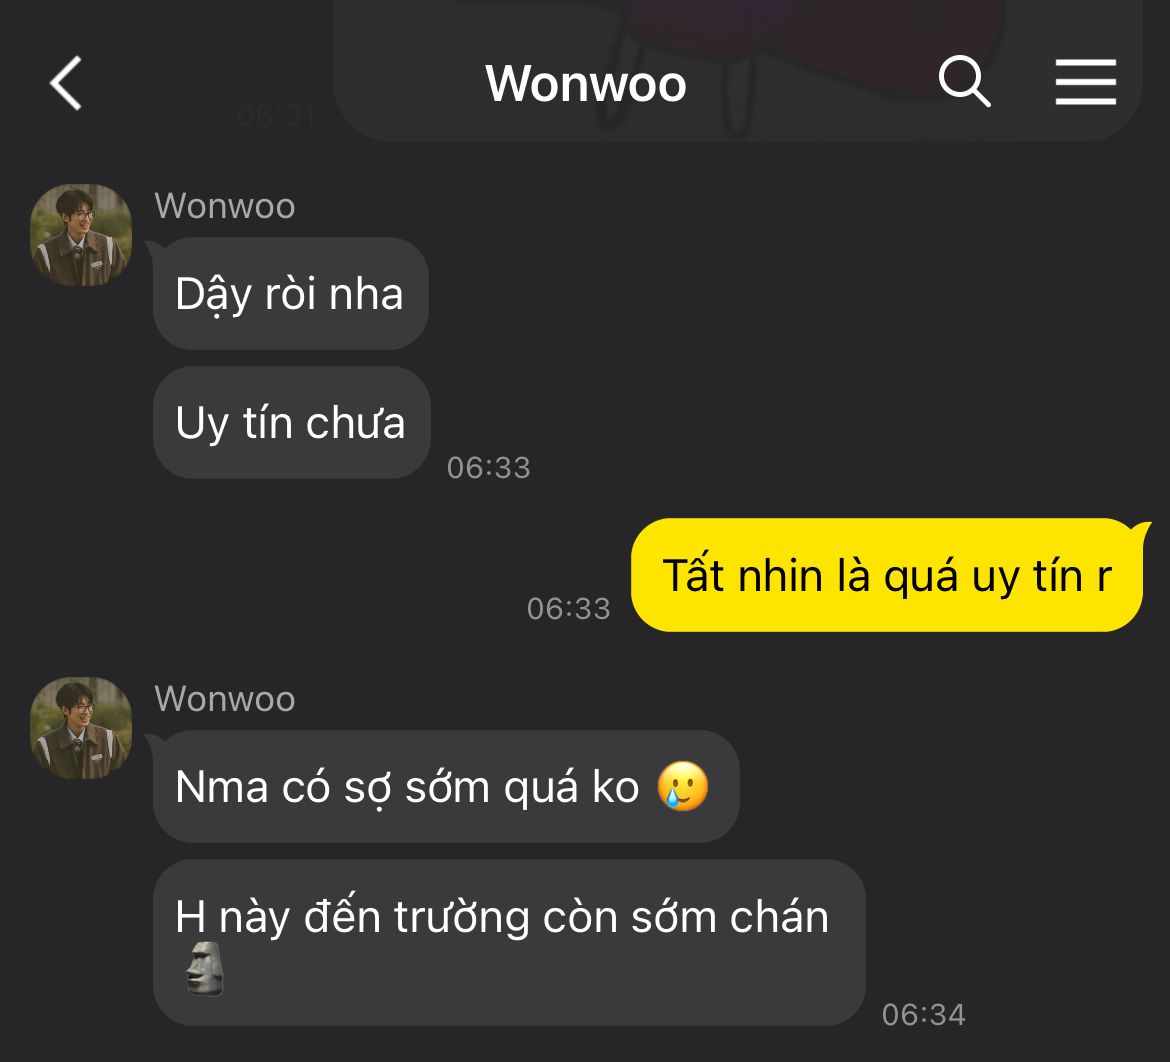Select the yellow 'Tất nhin là quá uy tín r' bubble
Viewport: 1170px width, 1062px height.
tap(887, 575)
